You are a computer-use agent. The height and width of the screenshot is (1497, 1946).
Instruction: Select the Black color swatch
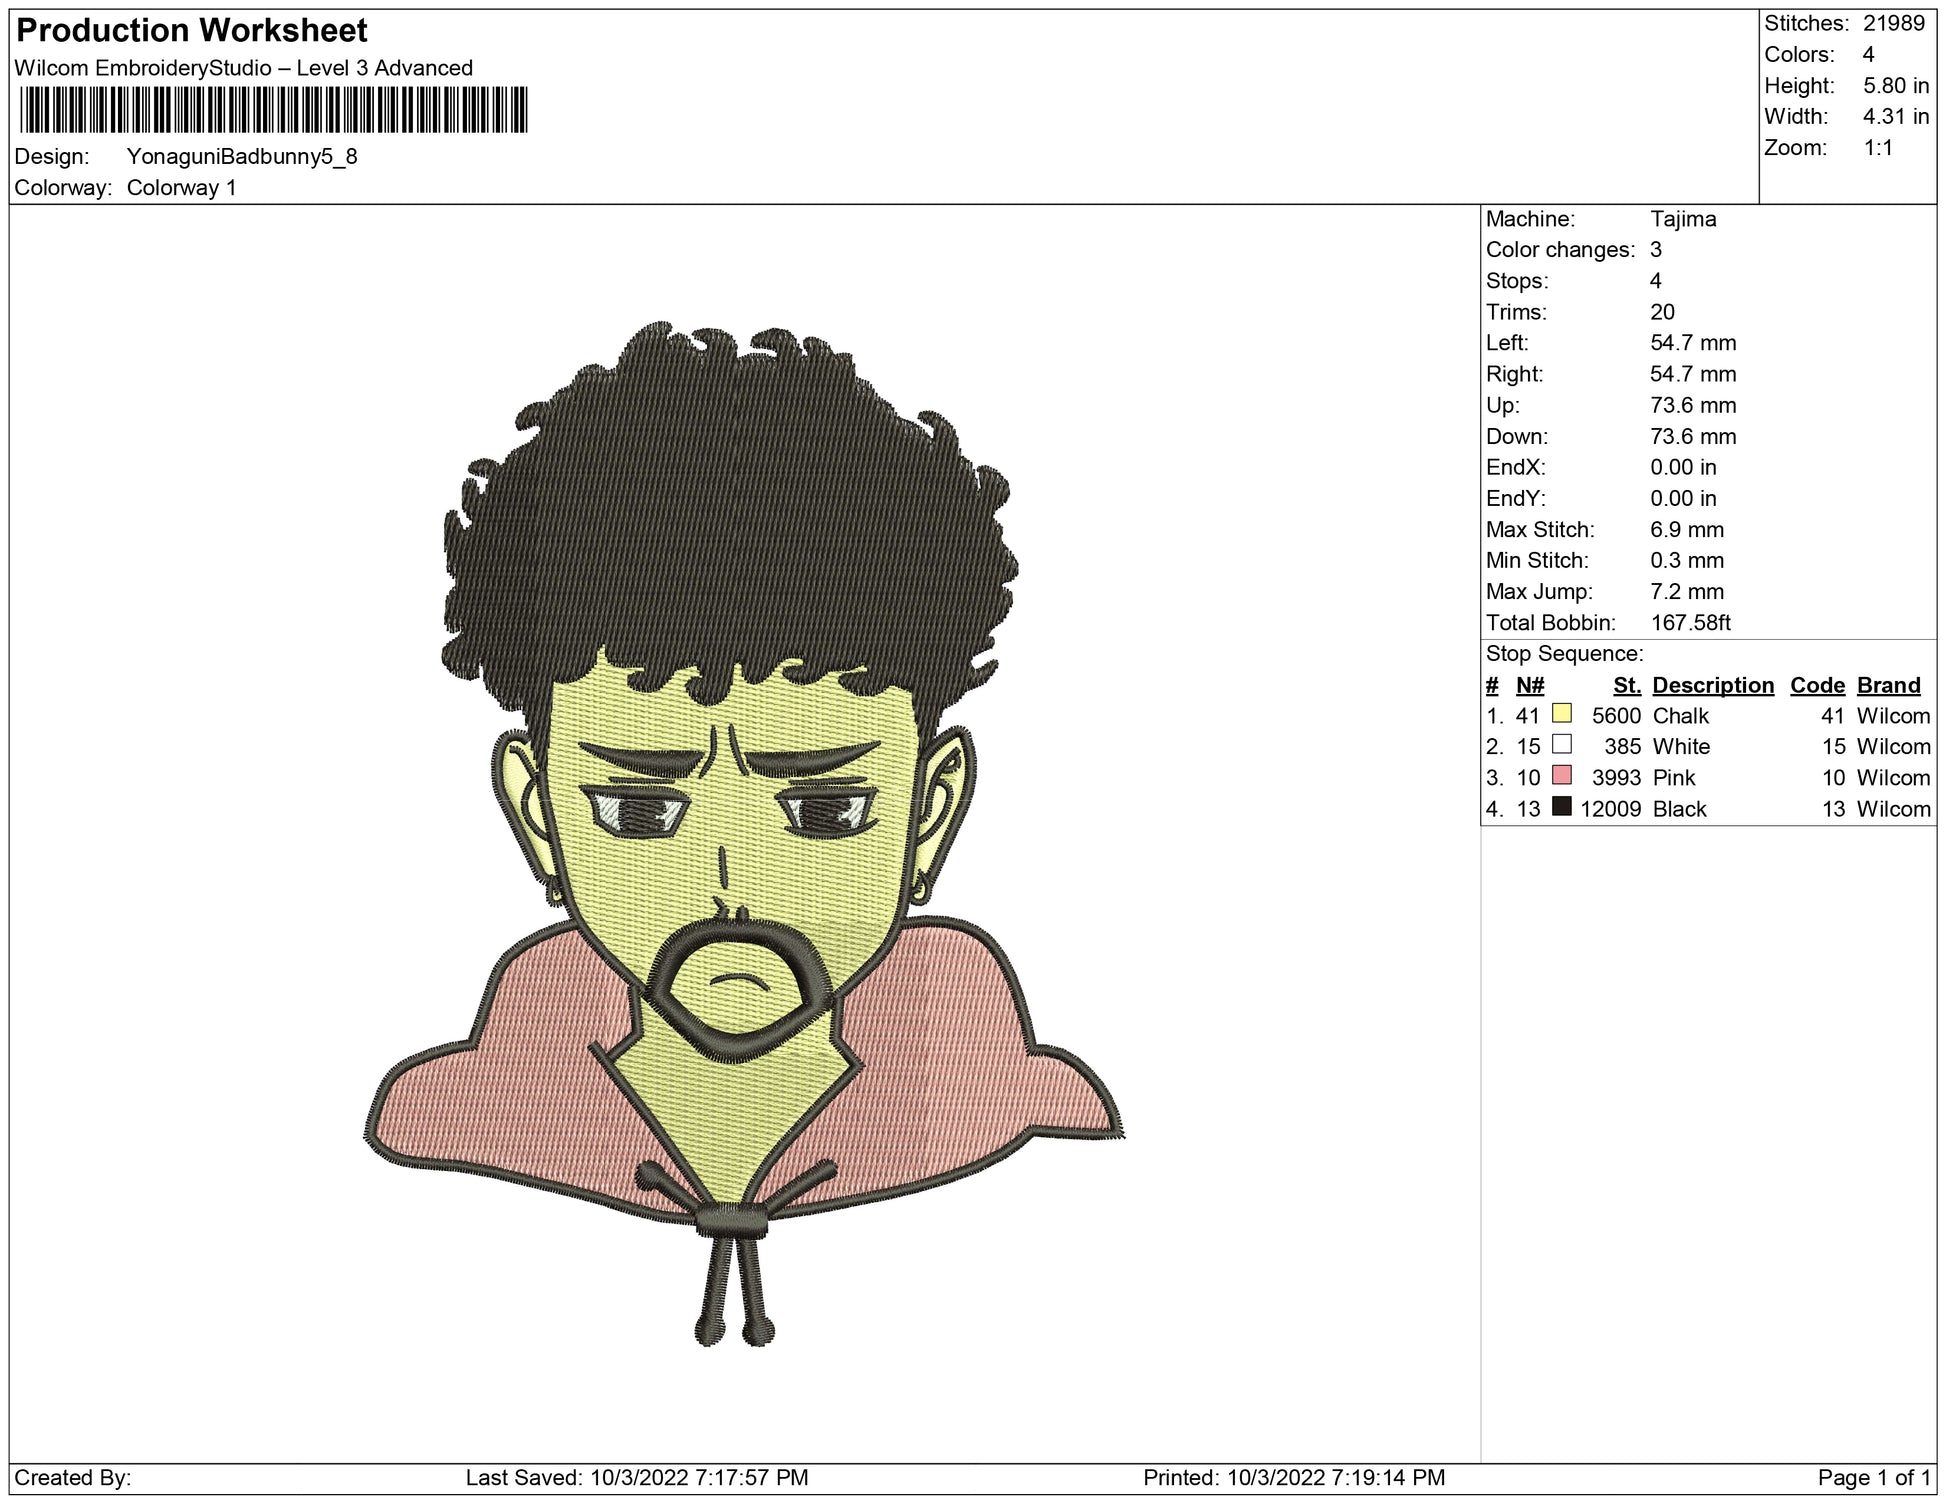[1561, 807]
